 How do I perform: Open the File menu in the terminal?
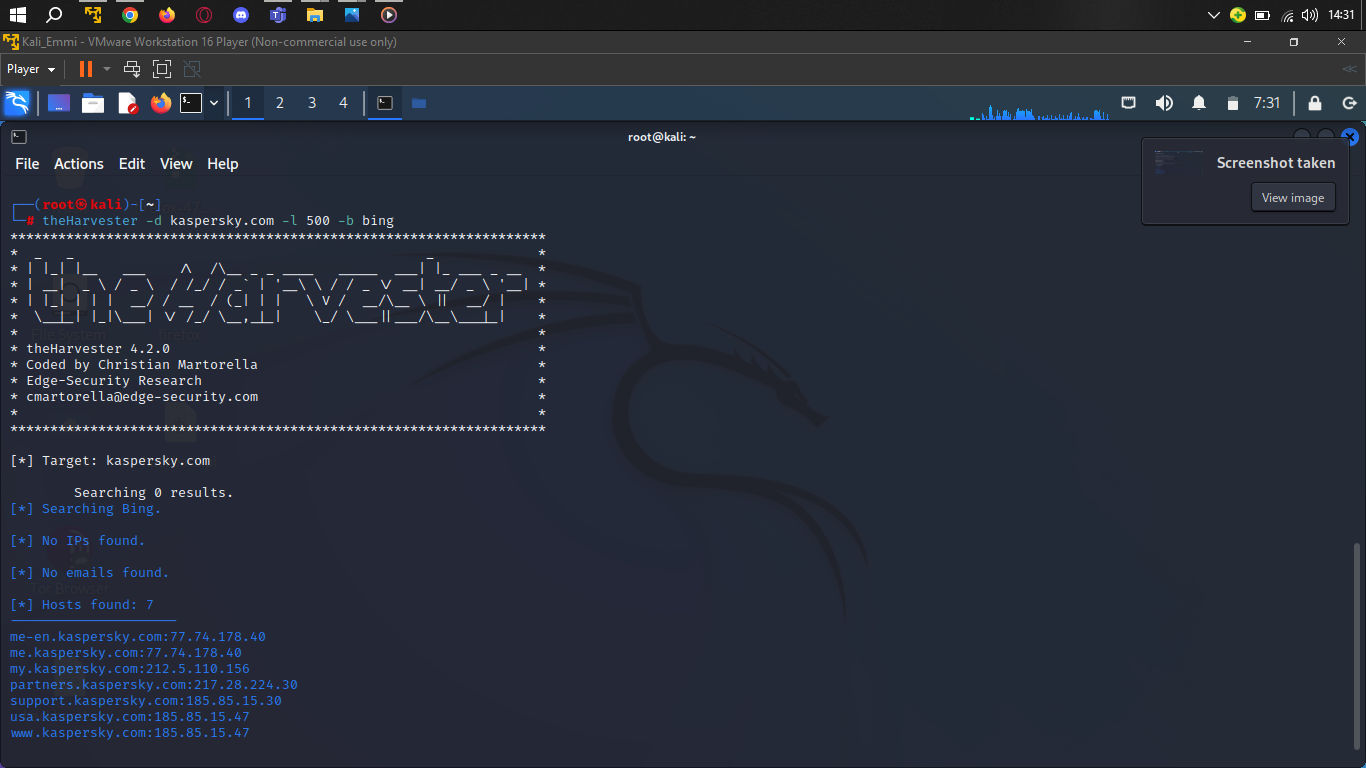tap(27, 164)
